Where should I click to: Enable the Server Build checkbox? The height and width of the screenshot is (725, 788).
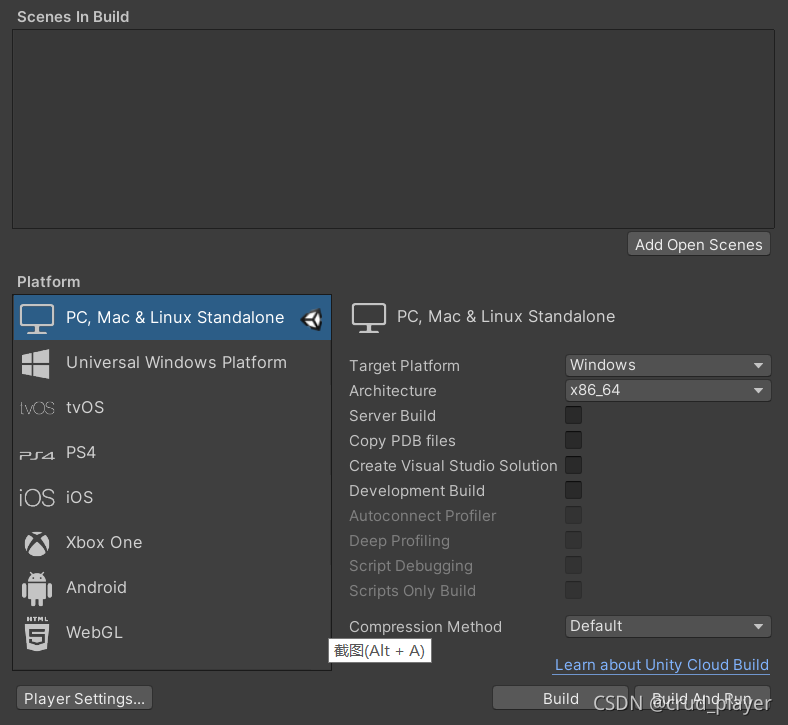click(573, 416)
